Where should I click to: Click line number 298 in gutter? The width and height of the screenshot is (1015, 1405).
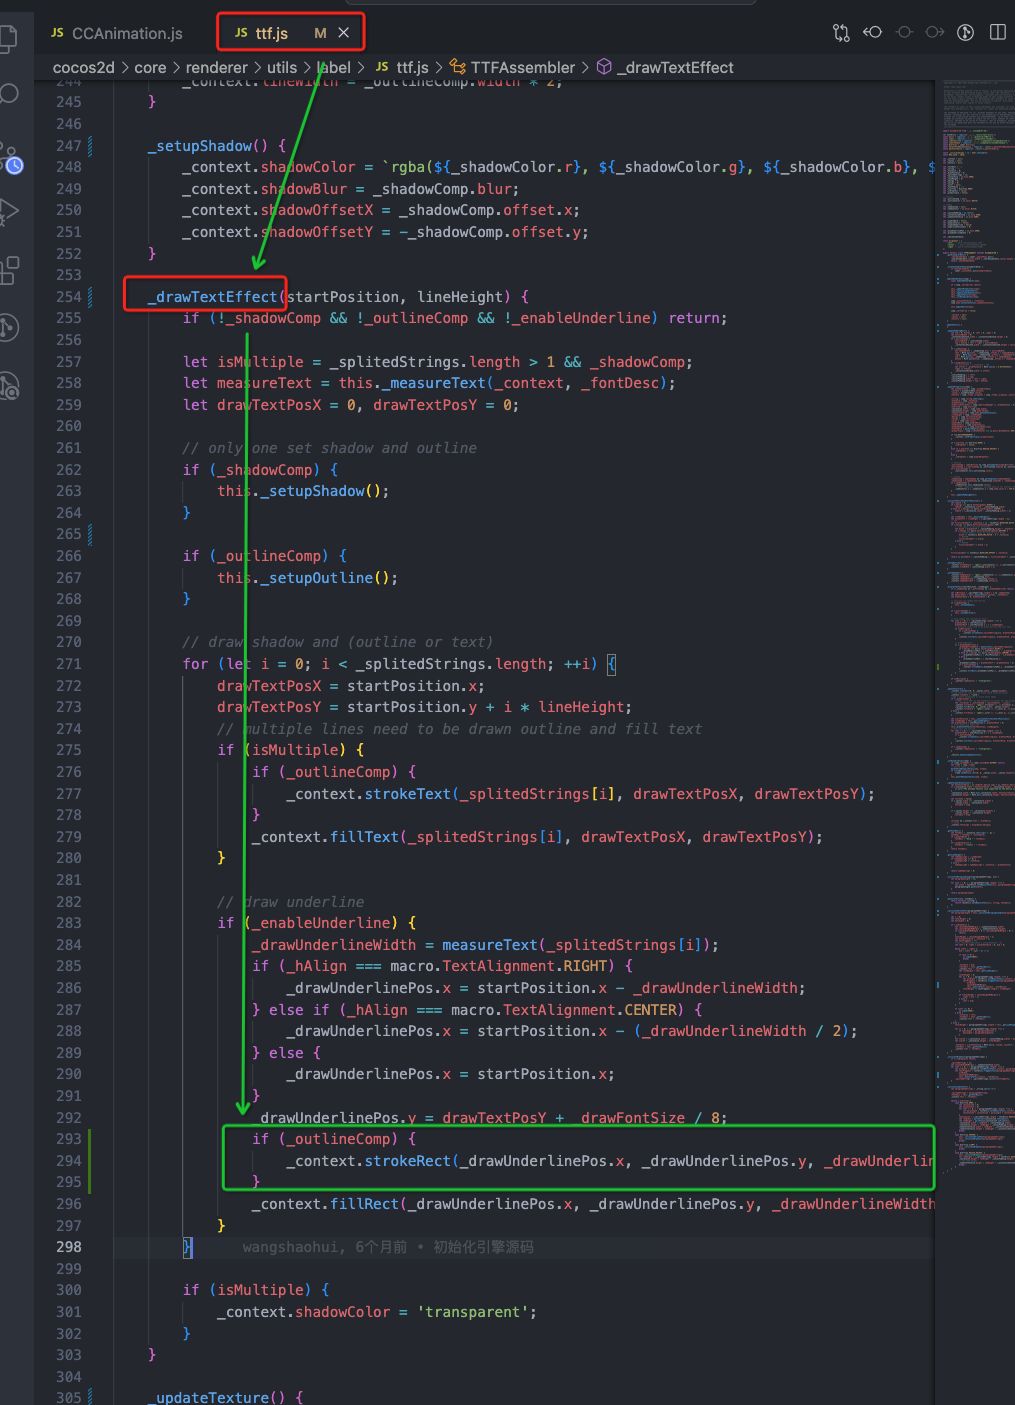coord(69,1247)
